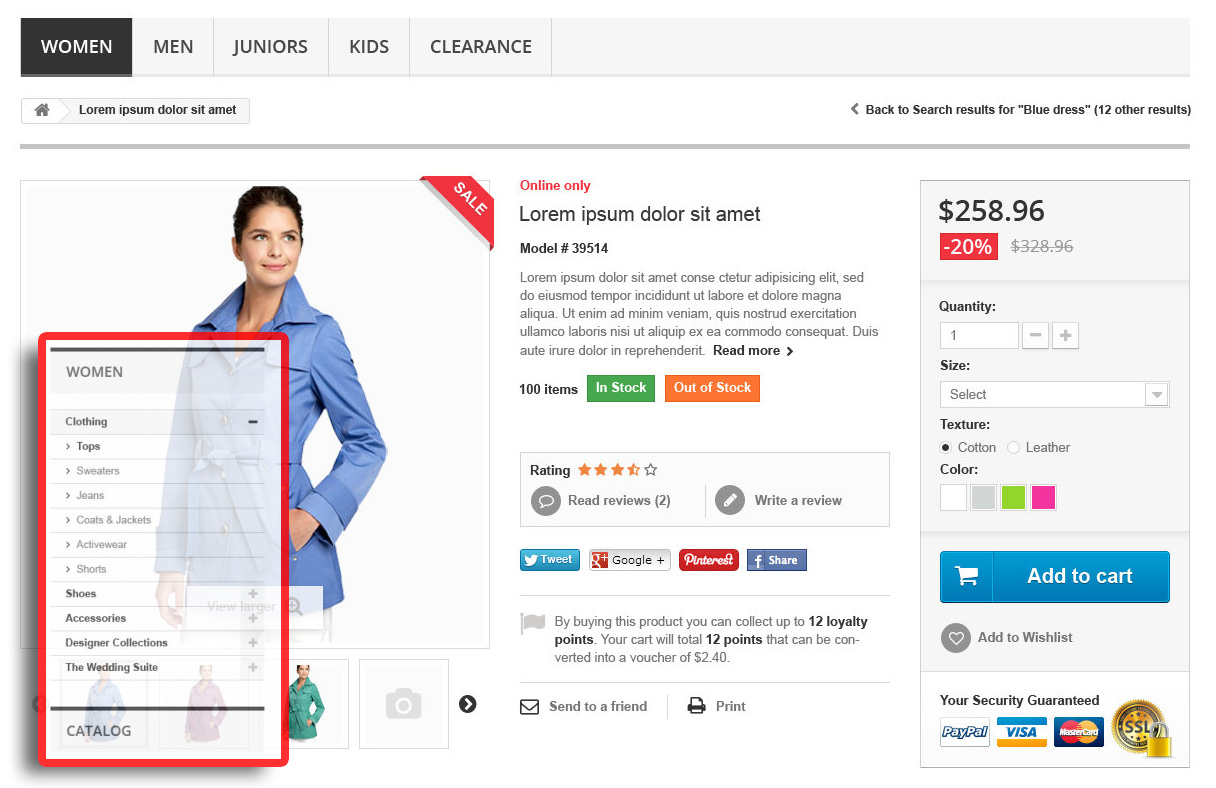Click the Lorem ipsum breadcrumb link

[157, 110]
